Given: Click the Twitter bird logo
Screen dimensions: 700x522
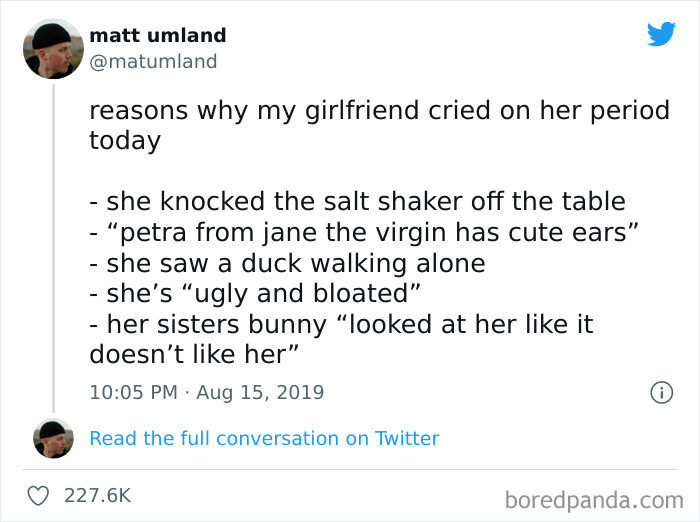Looking at the screenshot, I should (x=661, y=34).
